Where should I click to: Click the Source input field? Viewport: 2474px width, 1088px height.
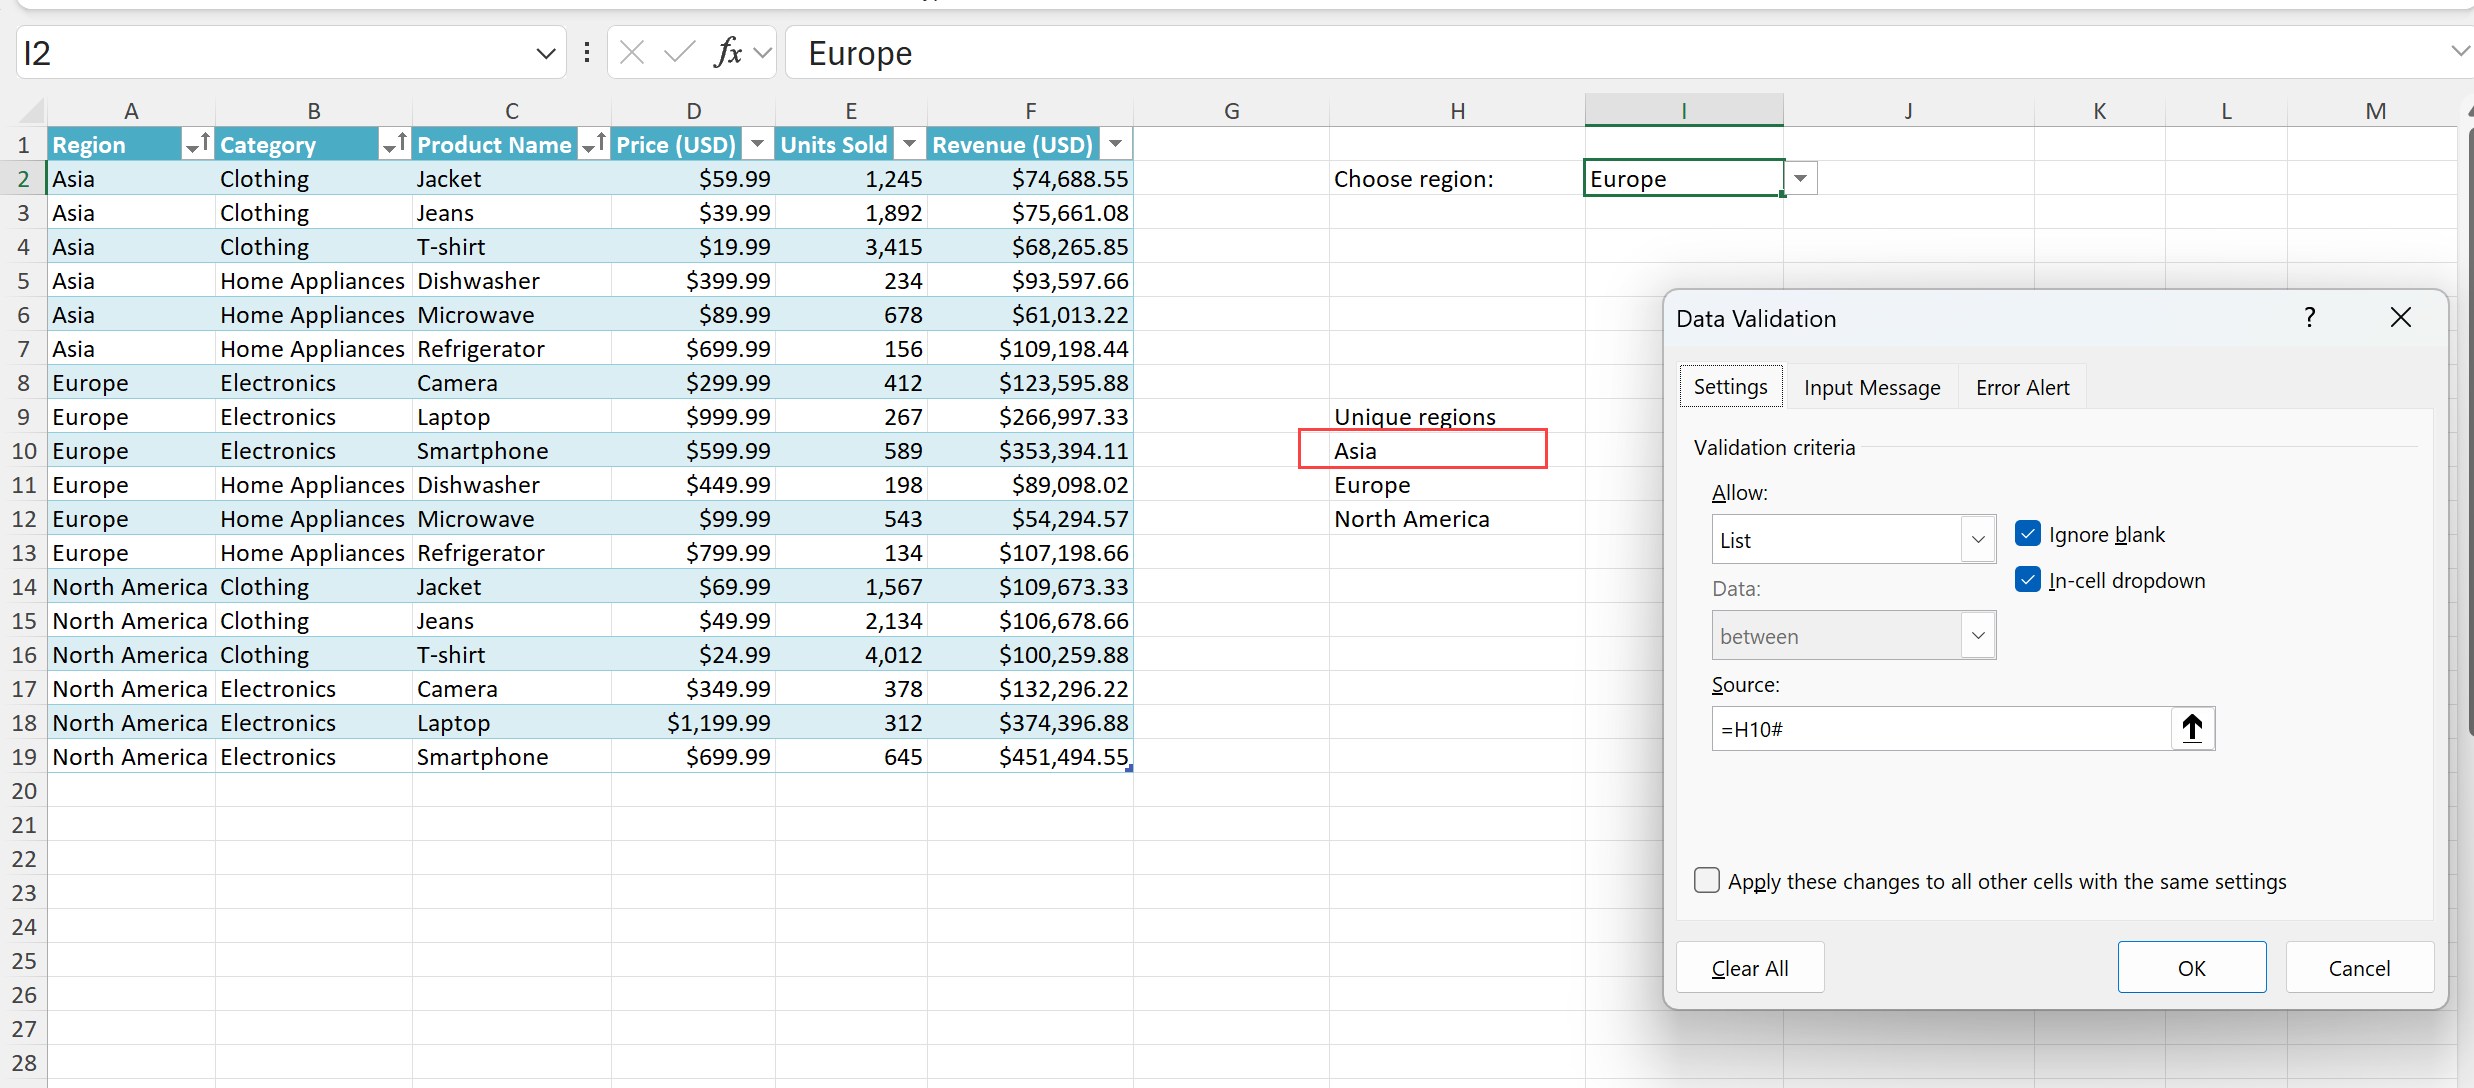click(x=1940, y=729)
